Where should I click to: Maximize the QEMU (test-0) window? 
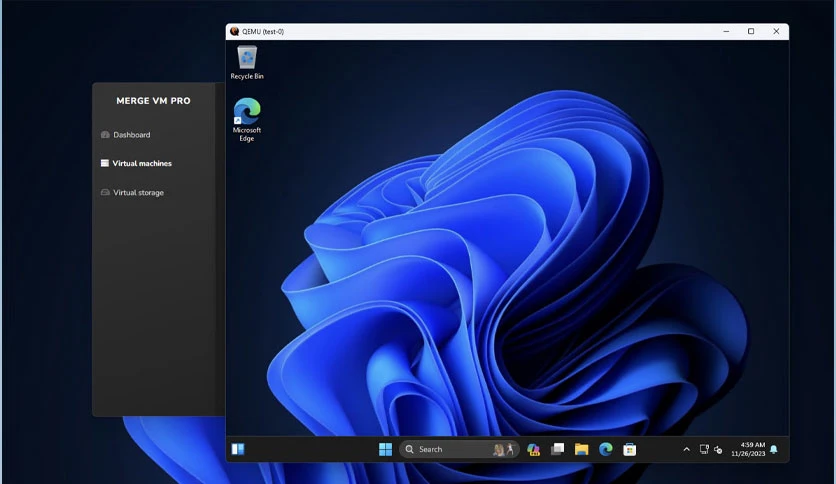751,31
